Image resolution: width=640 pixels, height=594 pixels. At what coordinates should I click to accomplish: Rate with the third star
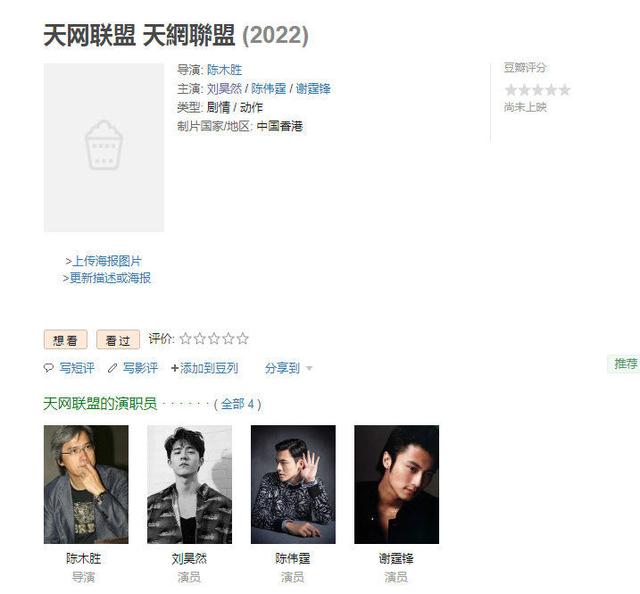(x=214, y=338)
